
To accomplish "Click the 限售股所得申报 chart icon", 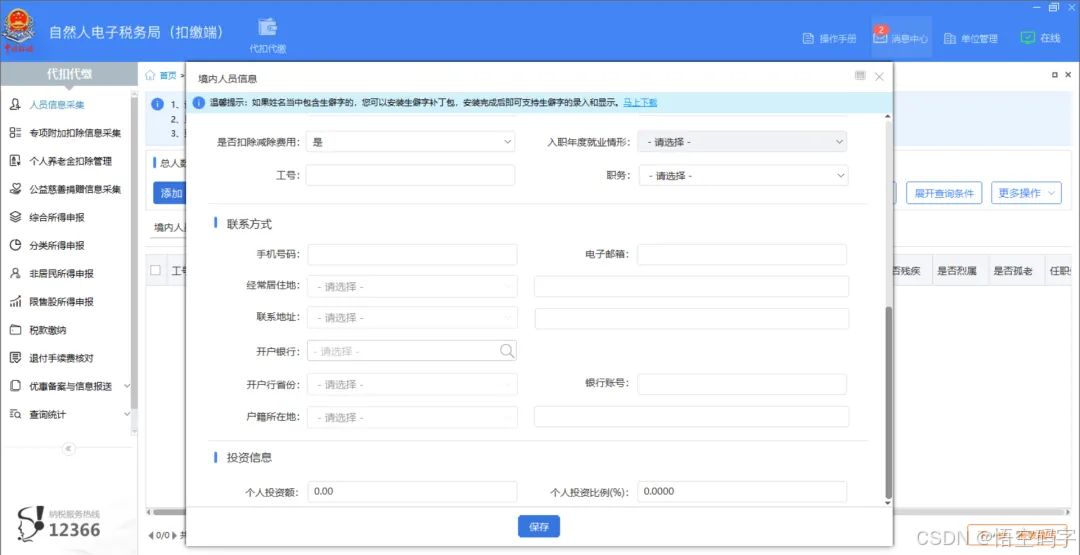I will click(15, 302).
